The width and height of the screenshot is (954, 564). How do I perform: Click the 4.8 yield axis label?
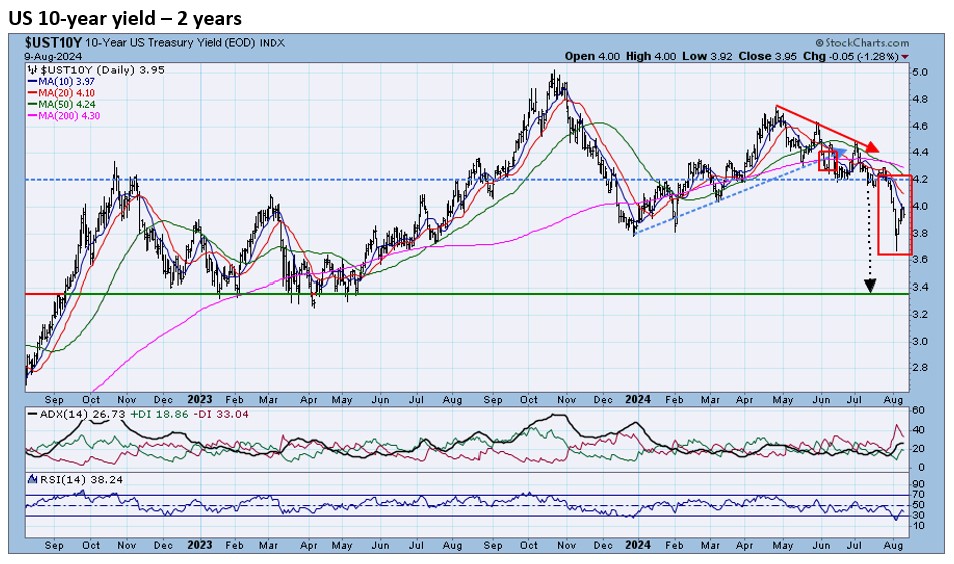(921, 99)
